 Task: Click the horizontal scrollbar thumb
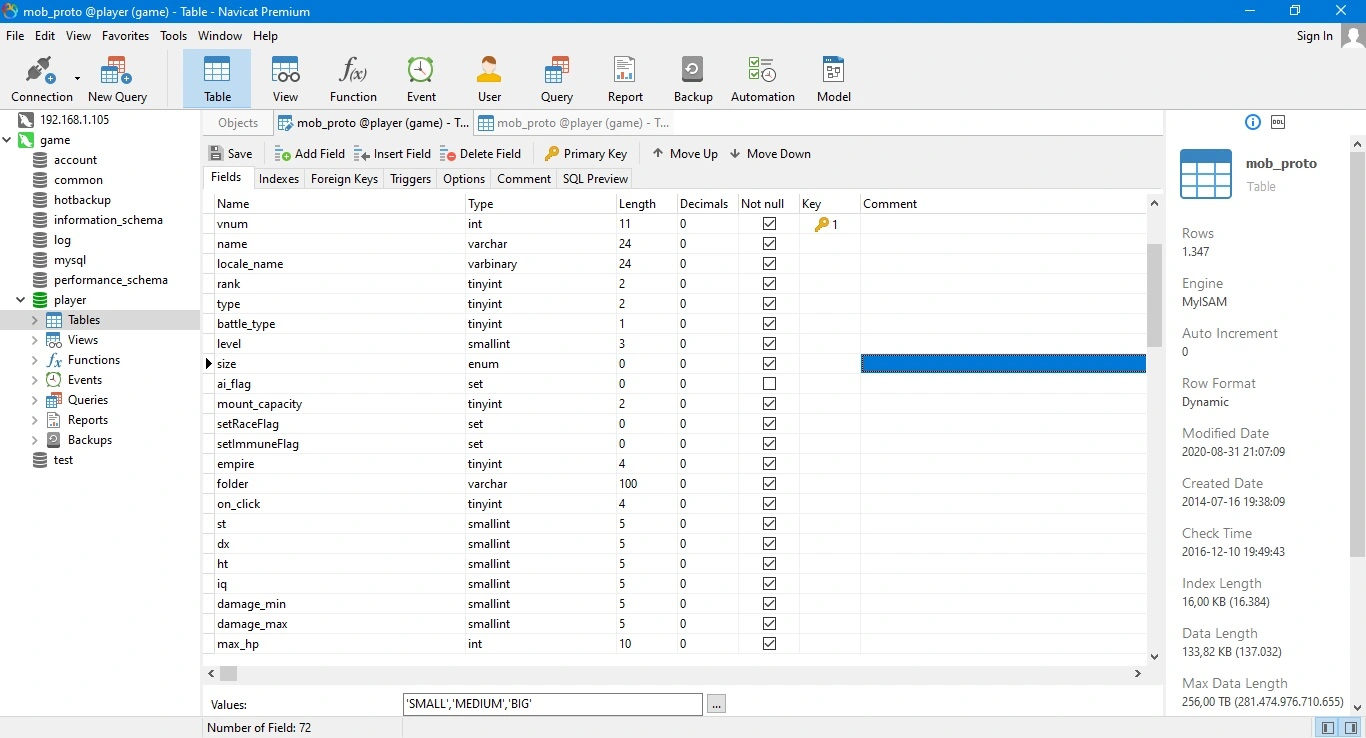point(229,674)
